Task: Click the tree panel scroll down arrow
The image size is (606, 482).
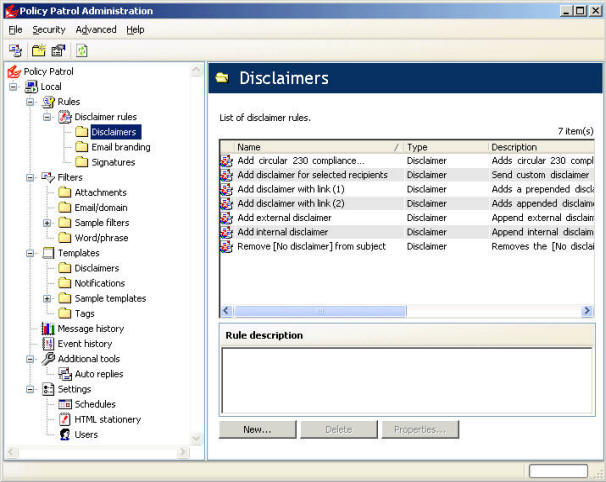Action: click(196, 438)
